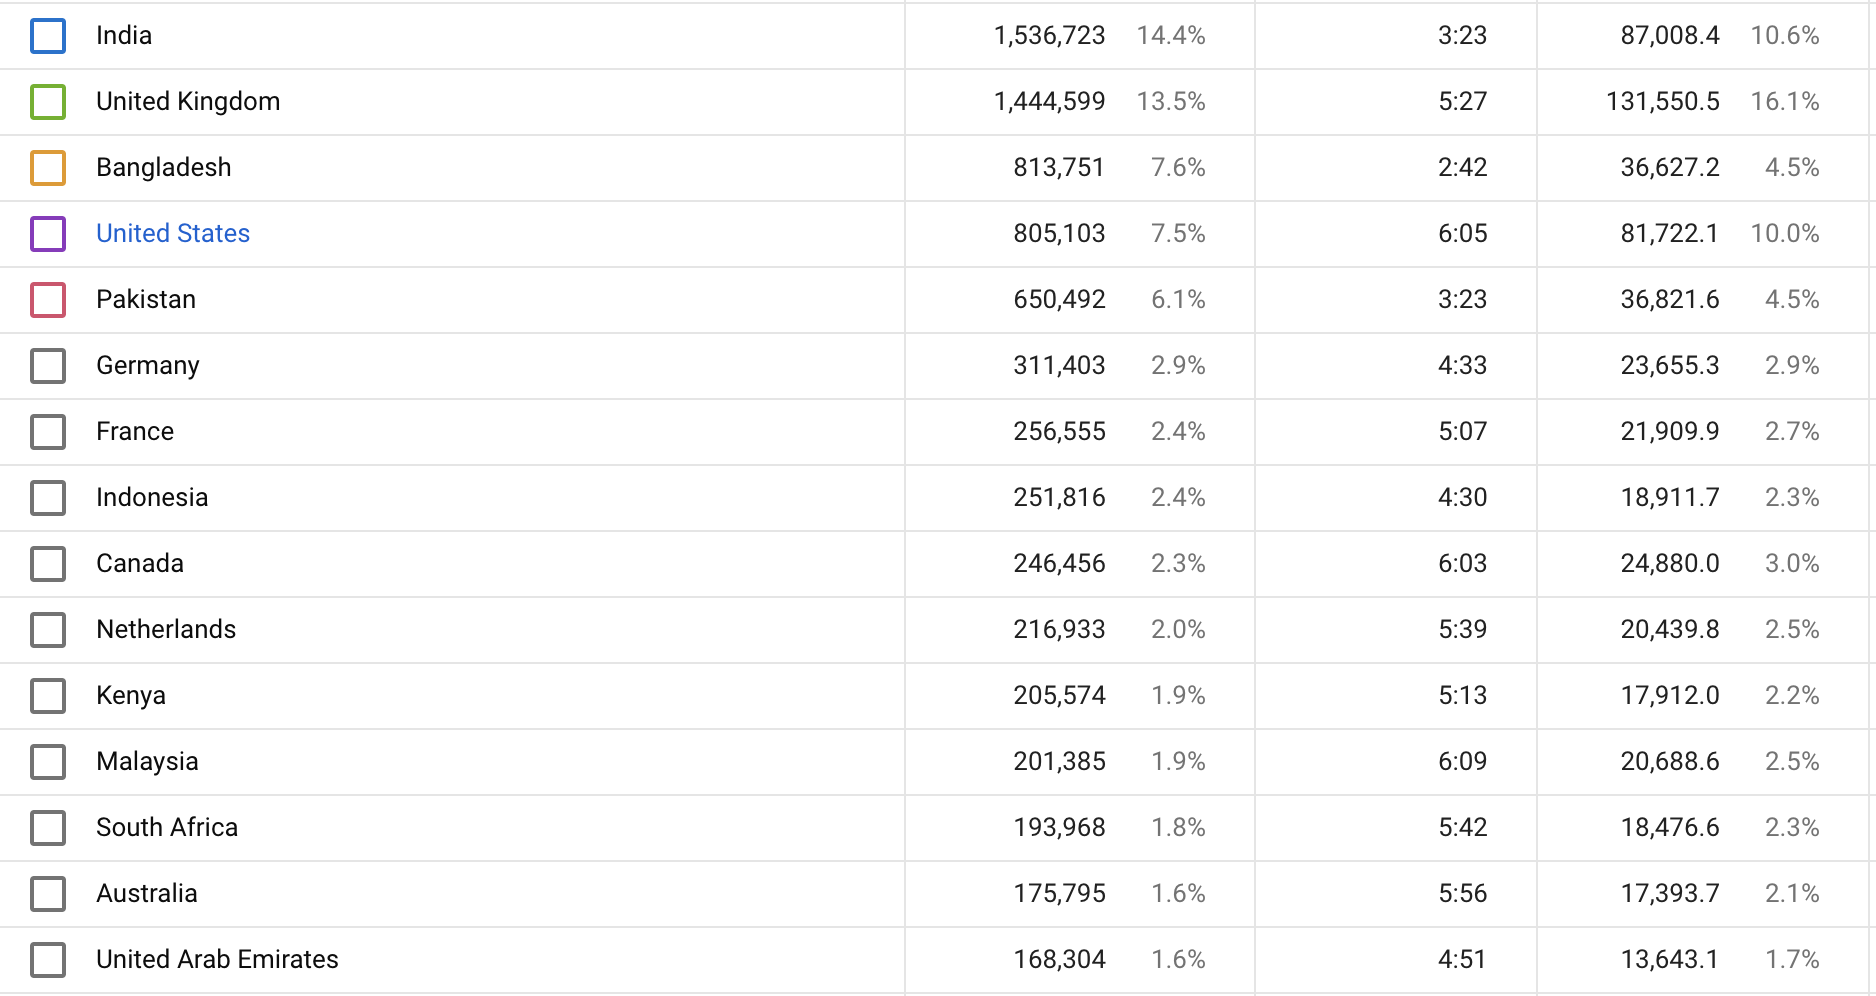Tick the Canada row checkbox
Screen dimensions: 1876x996
click(48, 564)
